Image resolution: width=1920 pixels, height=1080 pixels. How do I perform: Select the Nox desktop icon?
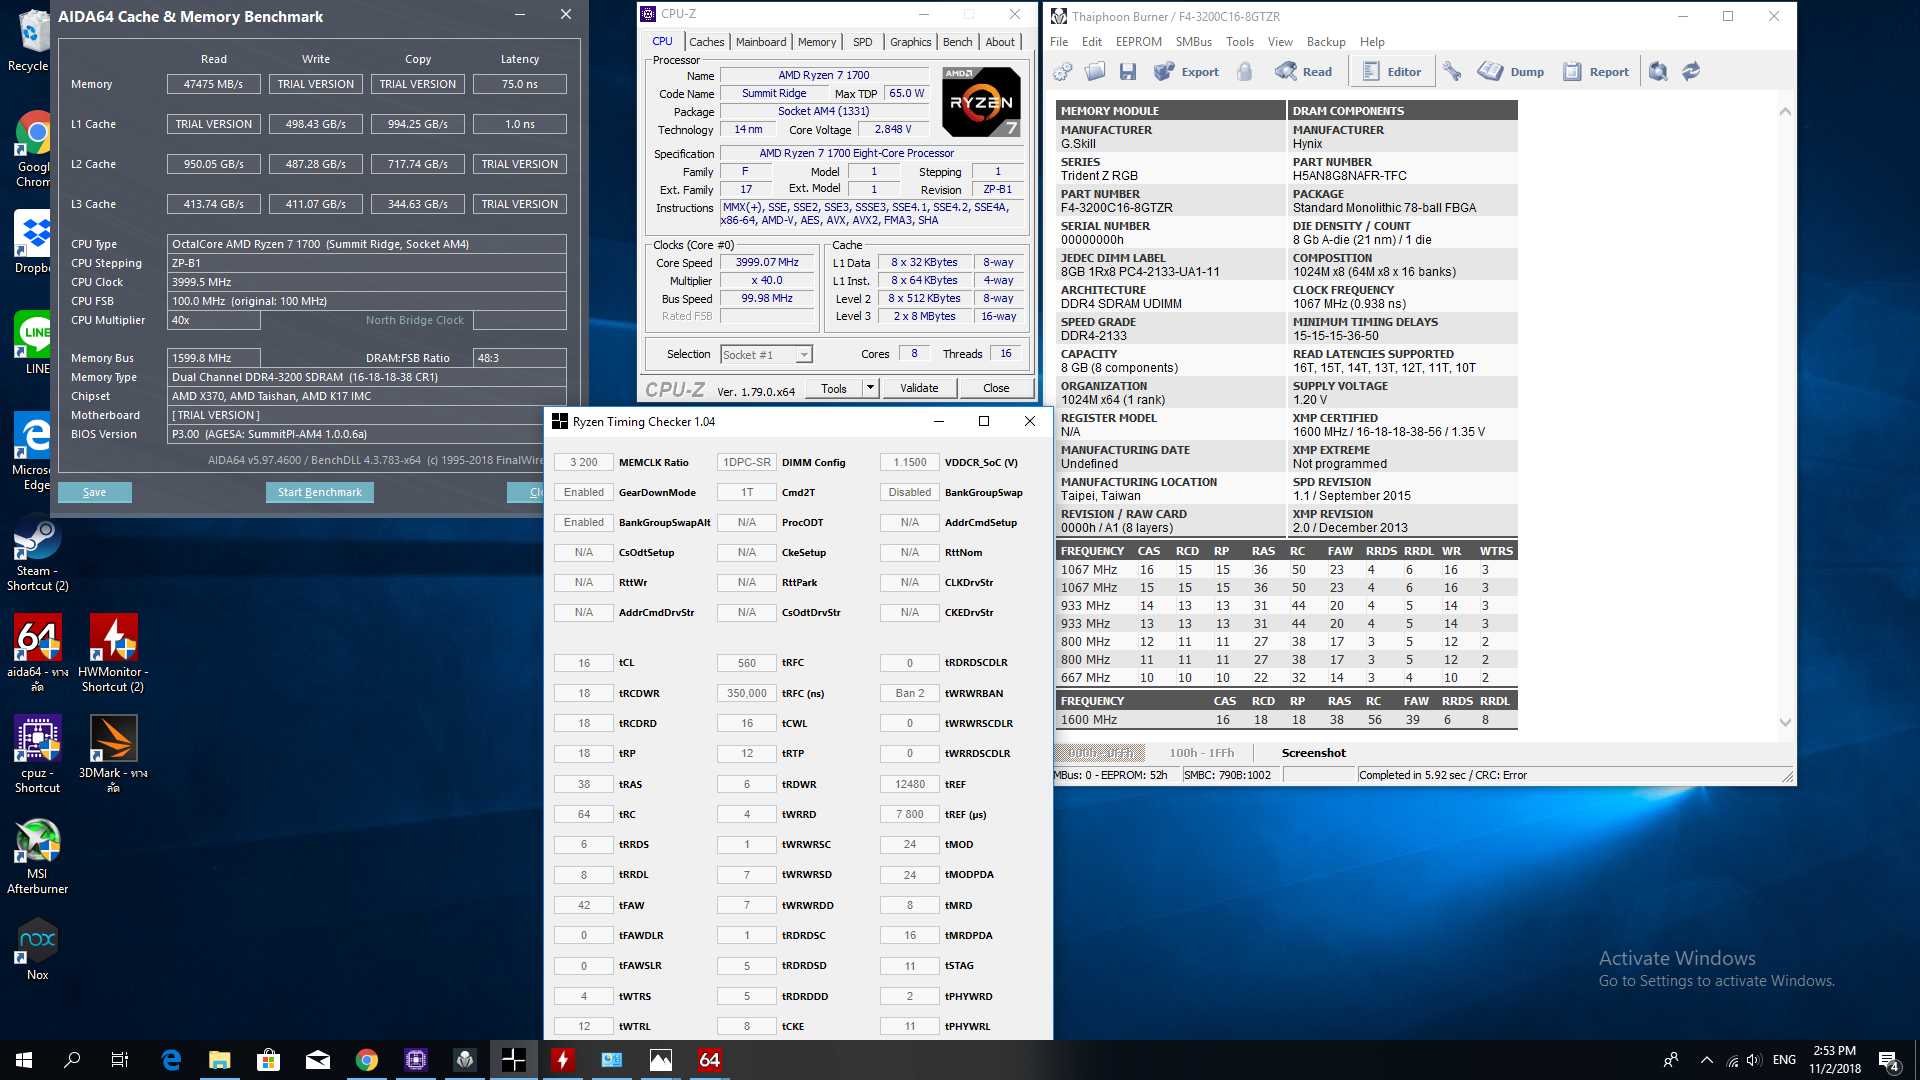(37, 950)
